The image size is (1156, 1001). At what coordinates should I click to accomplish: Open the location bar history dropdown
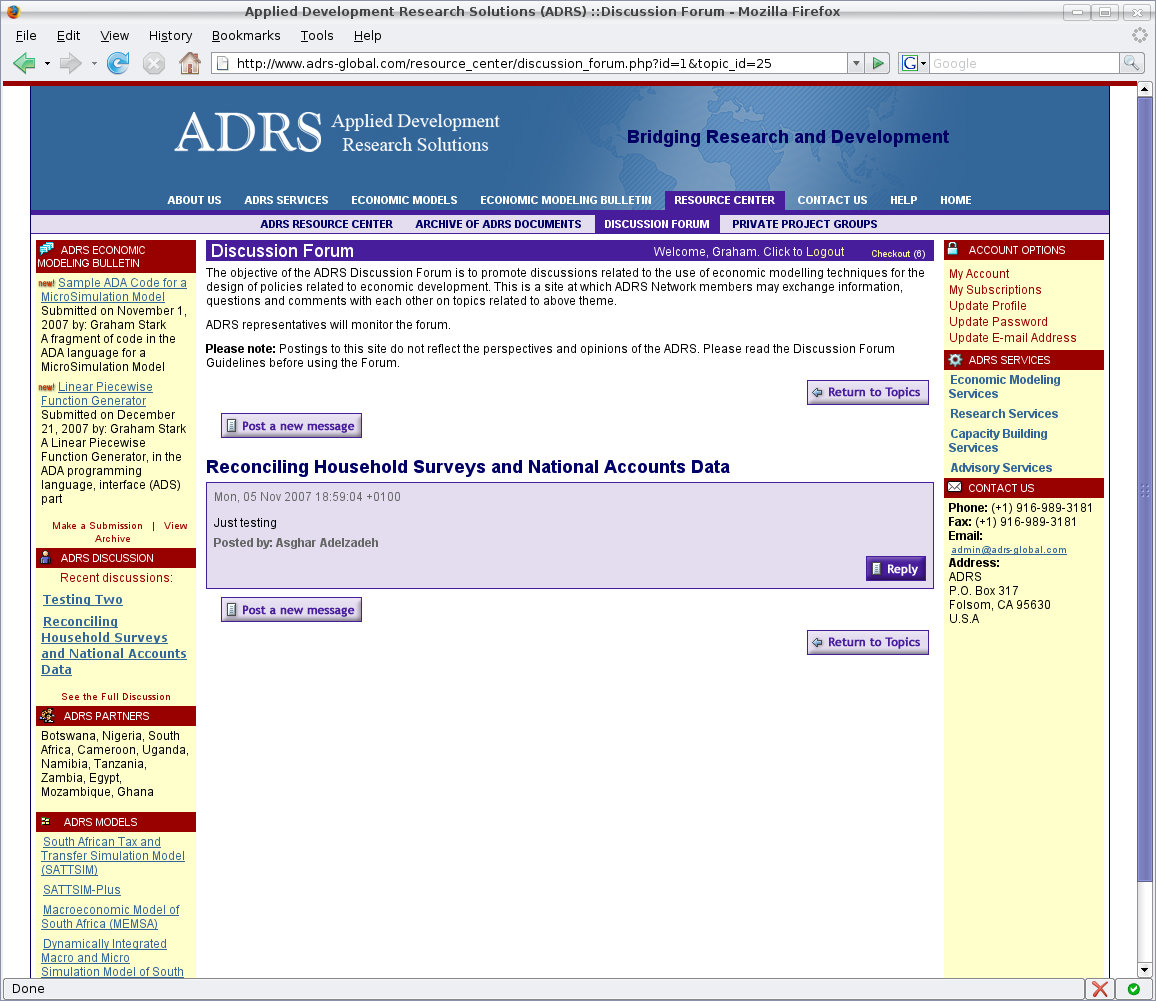click(857, 62)
